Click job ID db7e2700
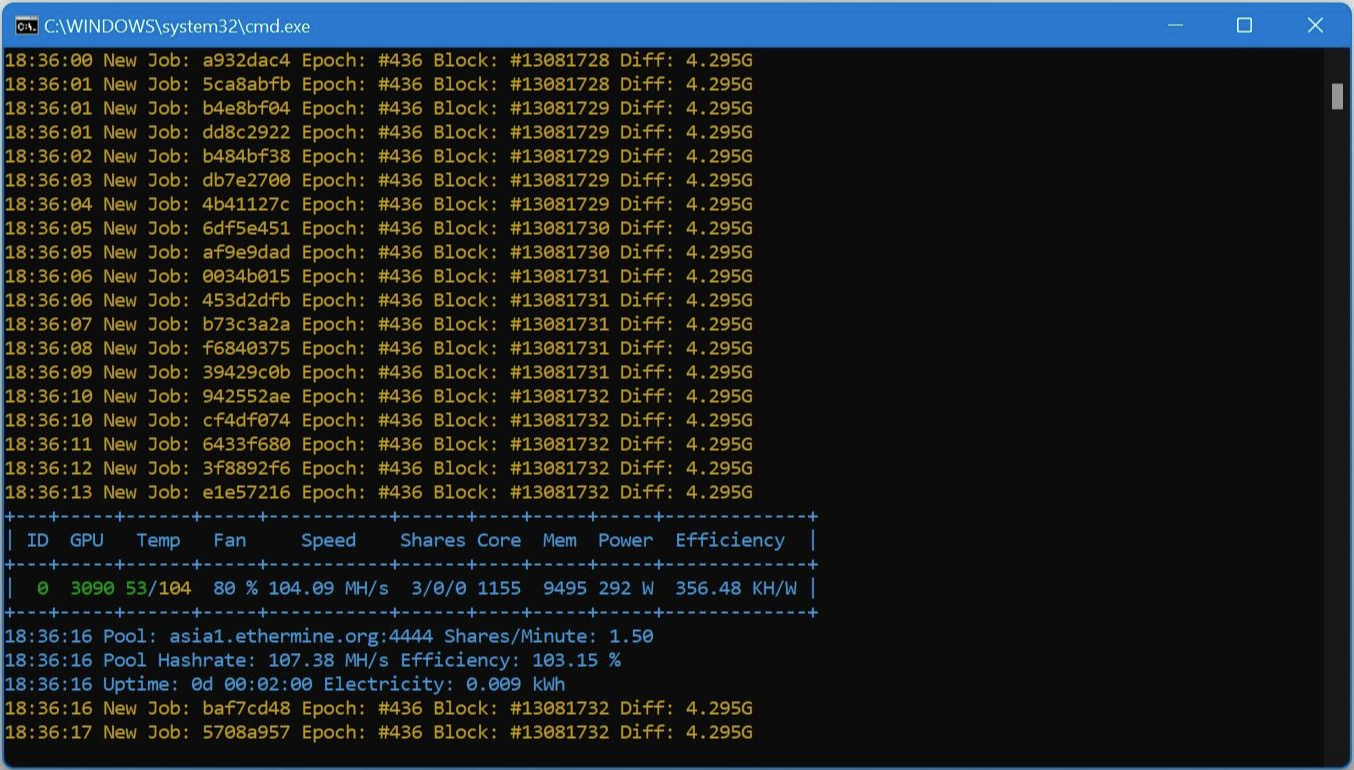The height and width of the screenshot is (770, 1354). (246, 180)
